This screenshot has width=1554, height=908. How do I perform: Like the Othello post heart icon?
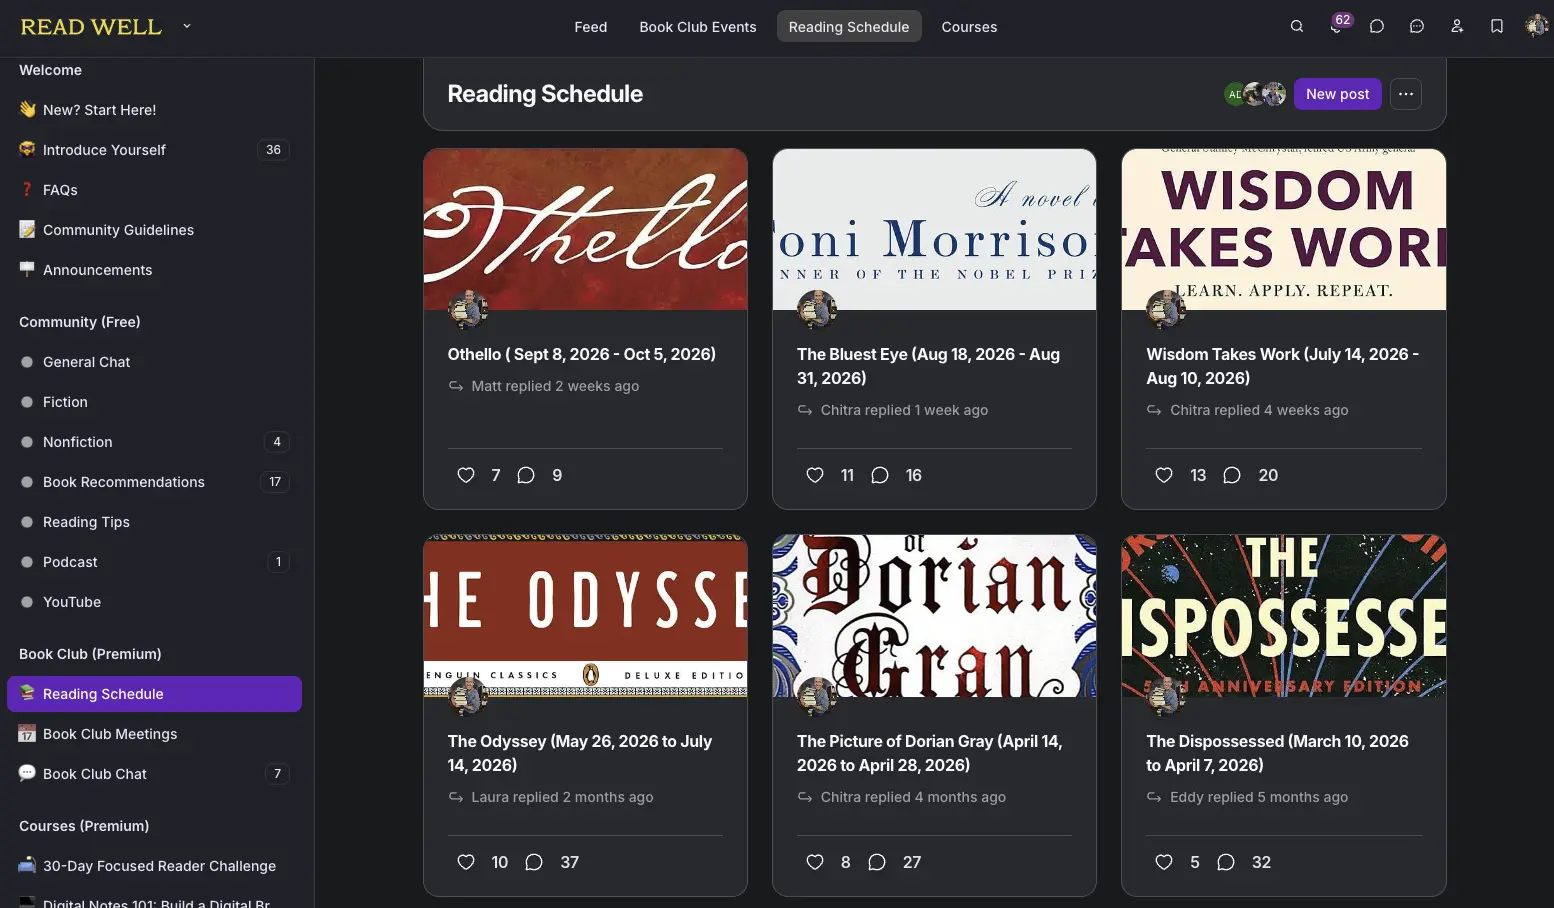coord(466,475)
